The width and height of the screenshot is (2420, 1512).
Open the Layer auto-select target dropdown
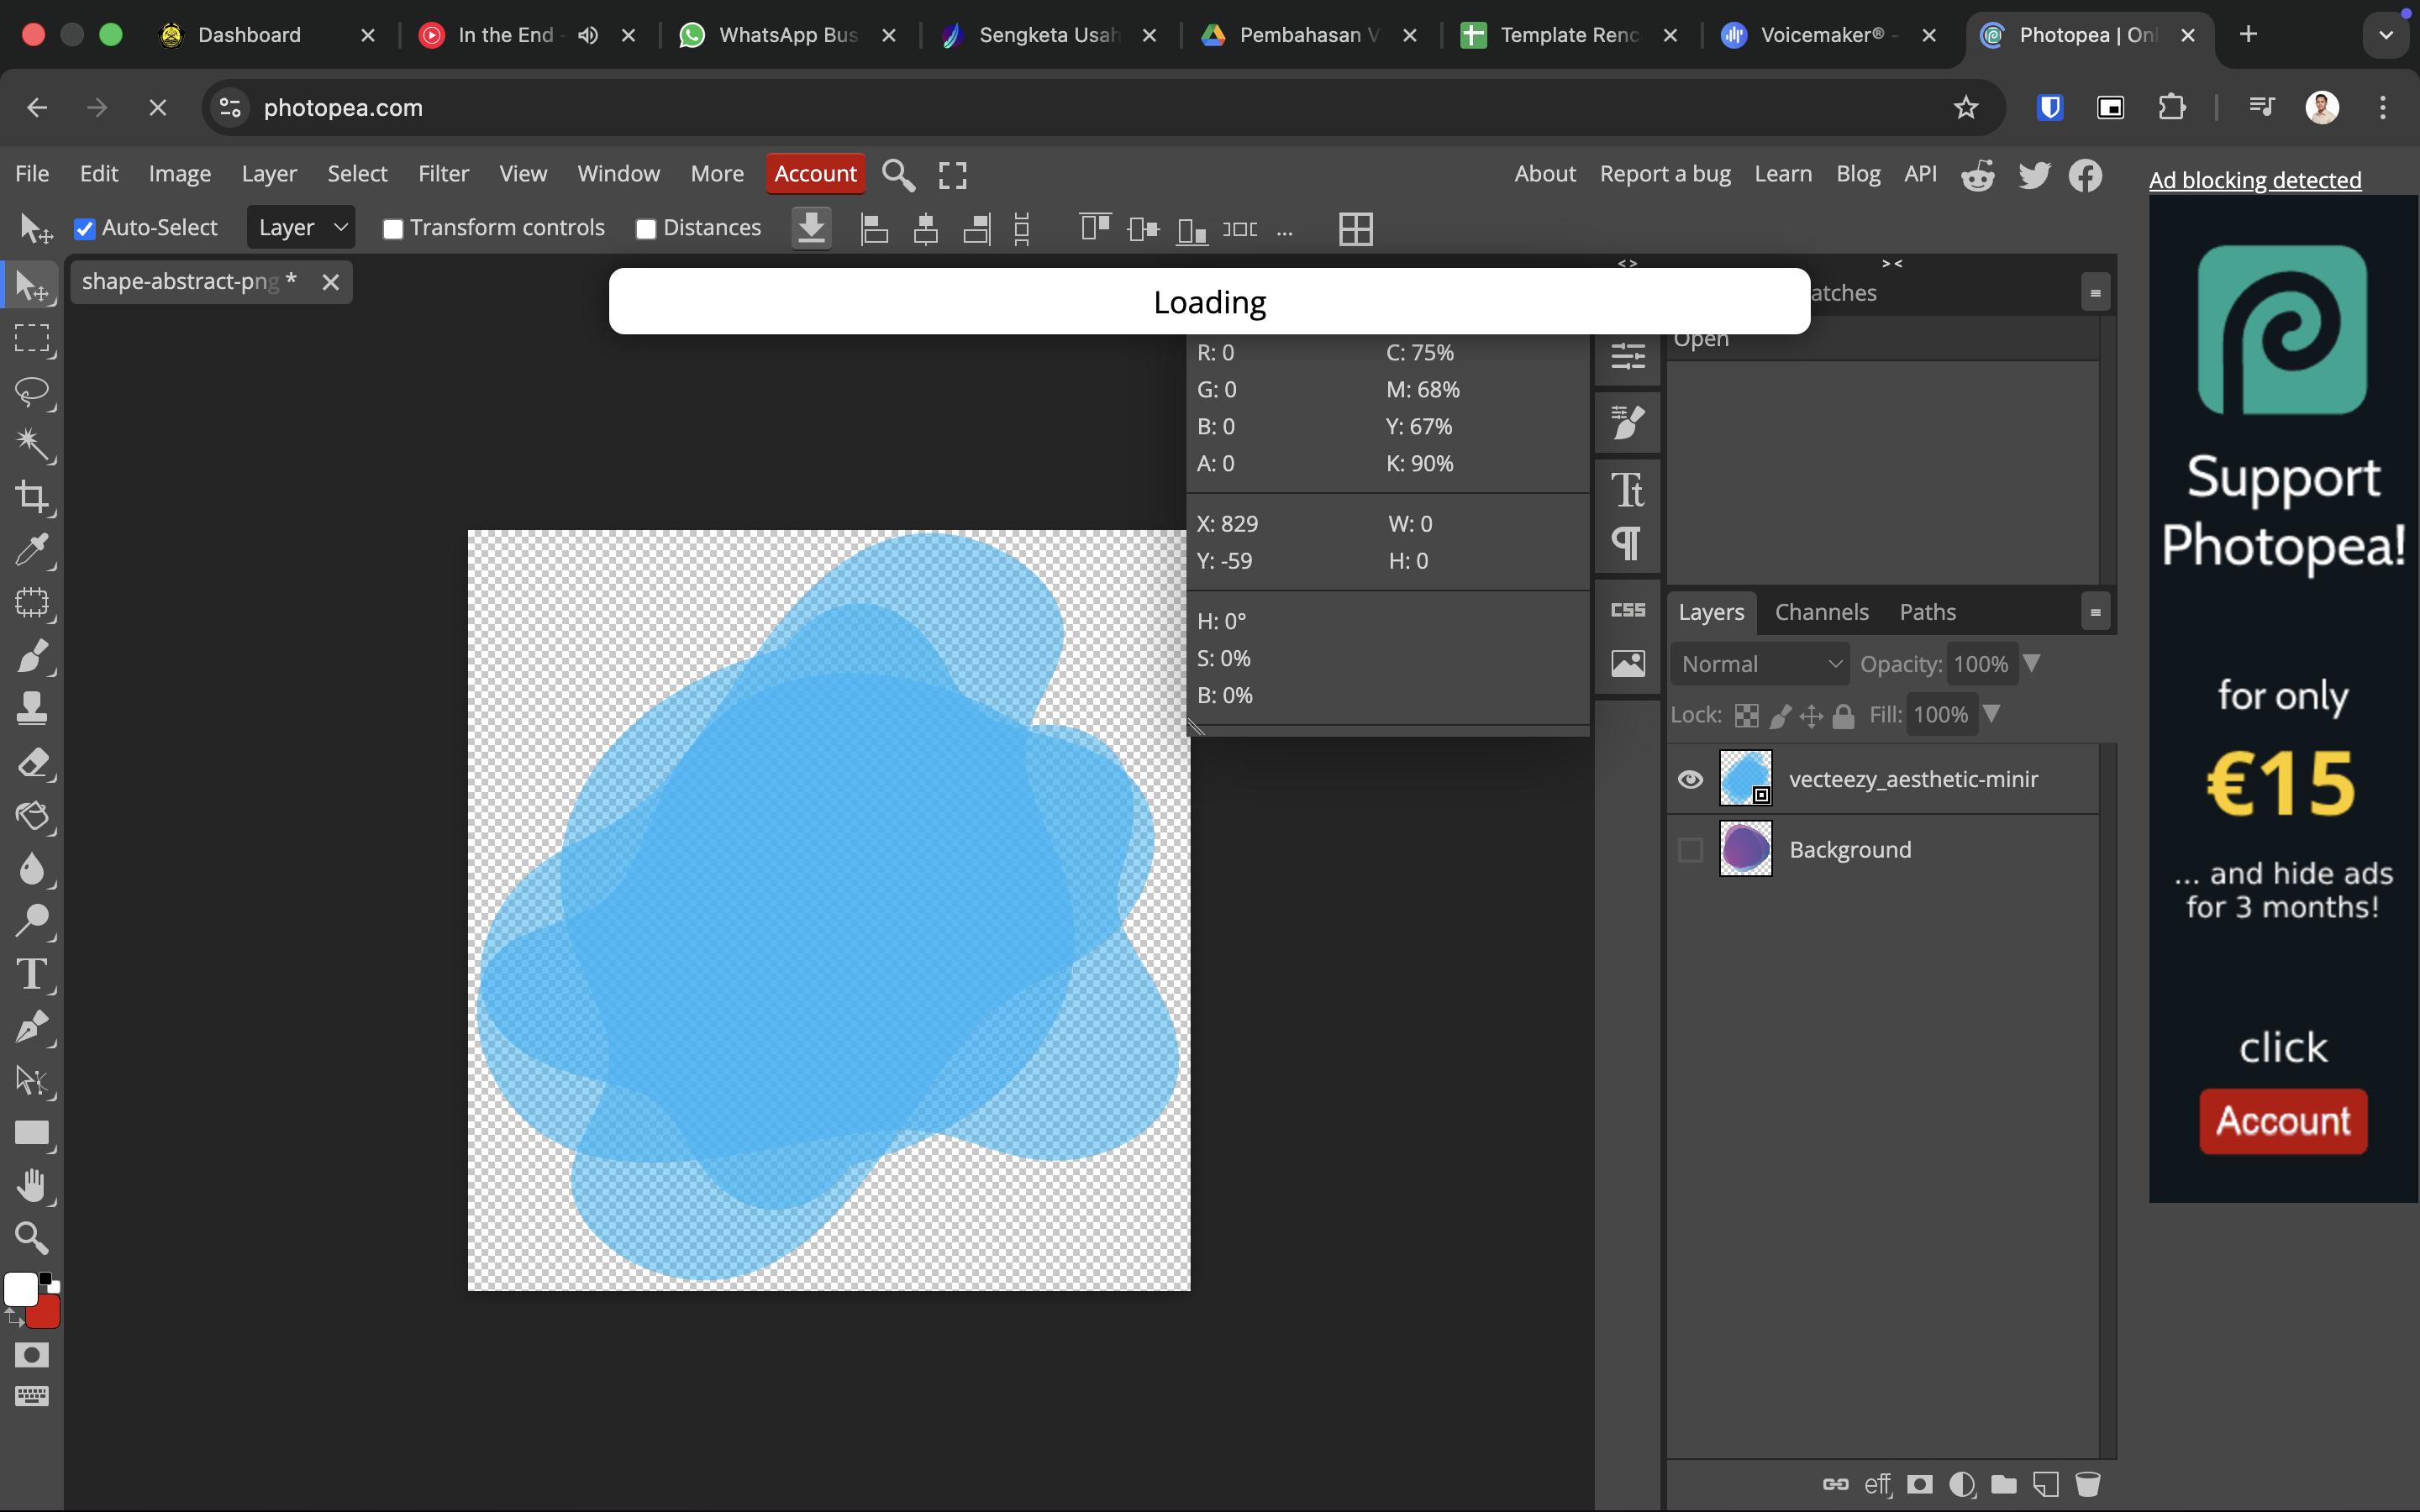(301, 228)
